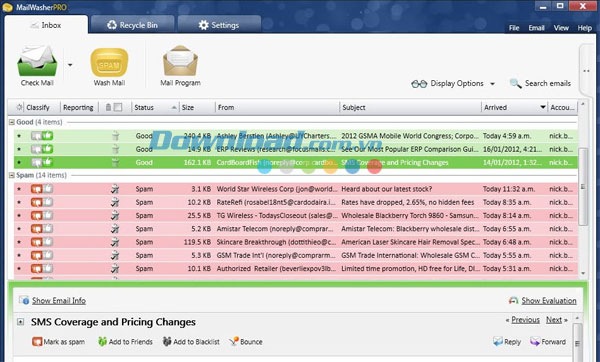
Task: Expand the collapsed right sidebar handle
Action: pyautogui.click(x=586, y=71)
